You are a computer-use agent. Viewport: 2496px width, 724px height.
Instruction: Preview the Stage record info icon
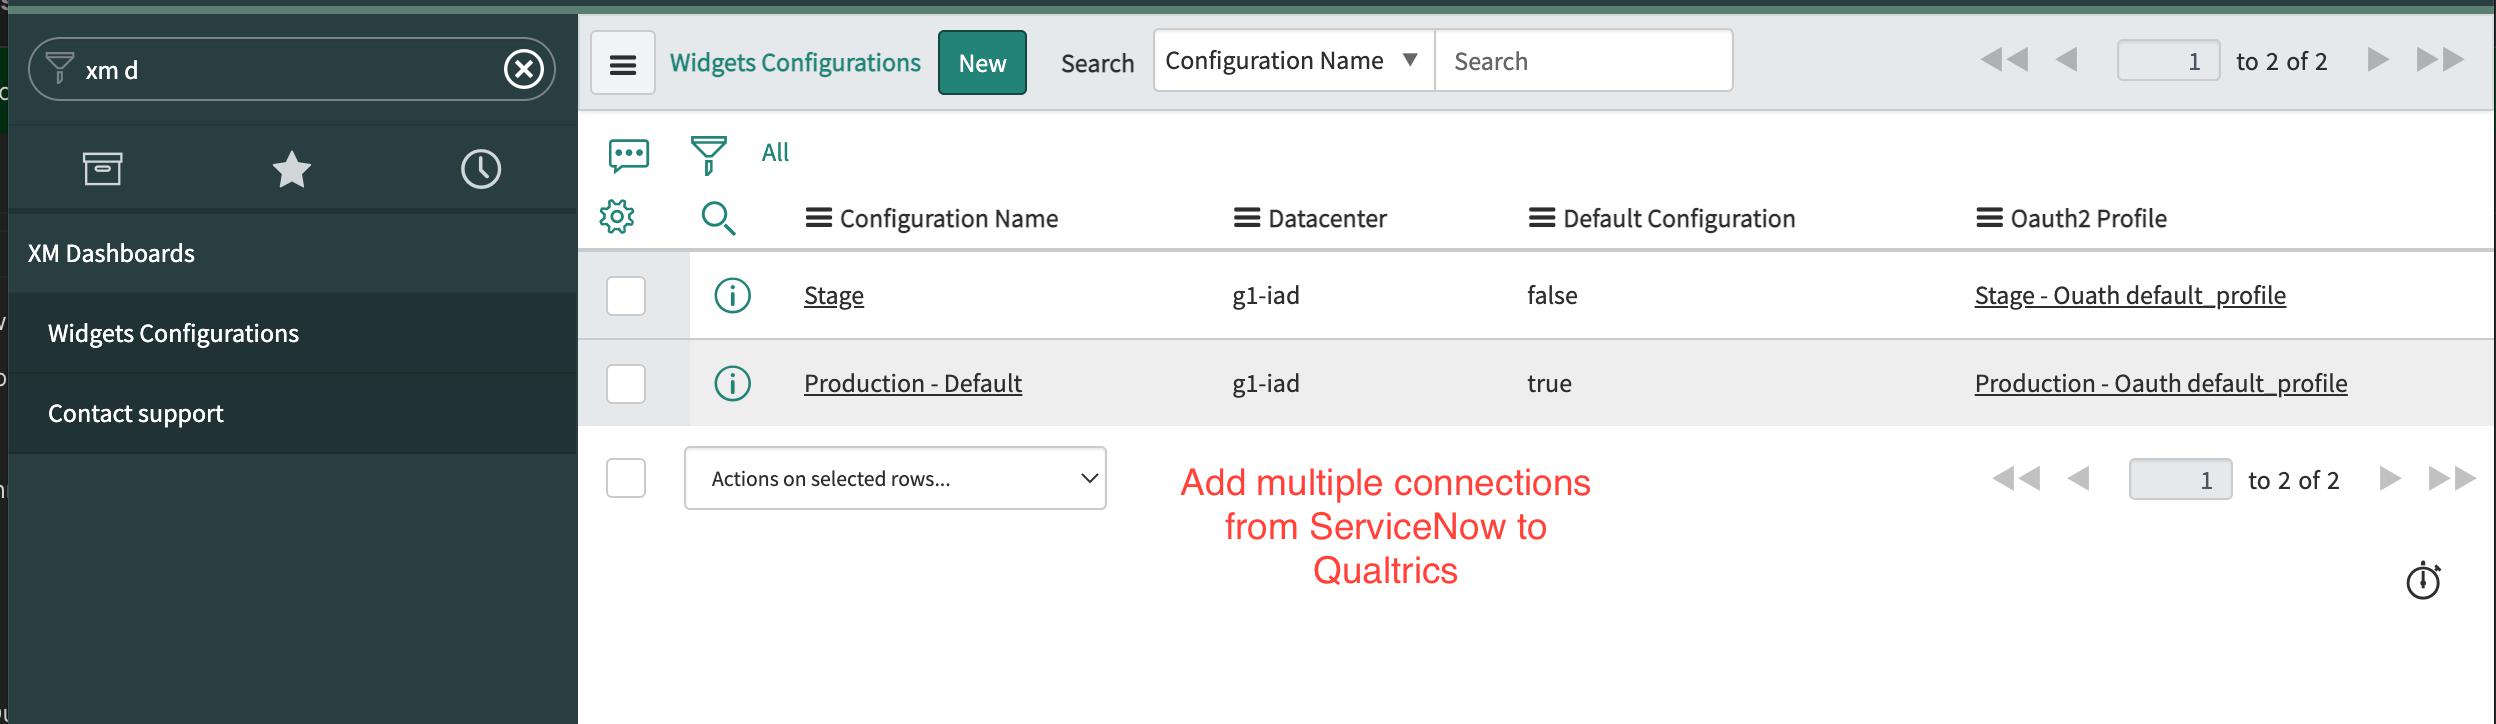[x=732, y=295]
